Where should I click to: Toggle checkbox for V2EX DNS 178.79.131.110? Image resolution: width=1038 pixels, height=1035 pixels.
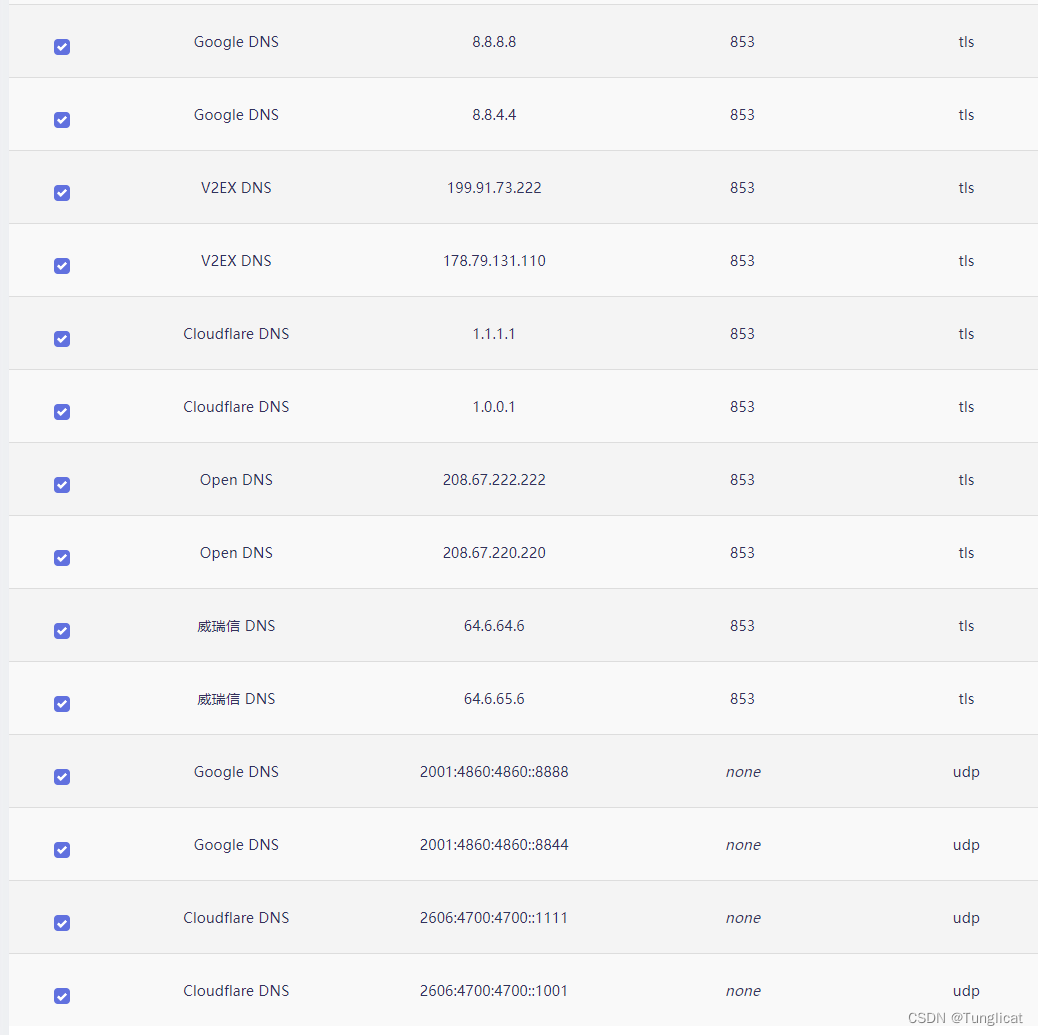tap(62, 266)
